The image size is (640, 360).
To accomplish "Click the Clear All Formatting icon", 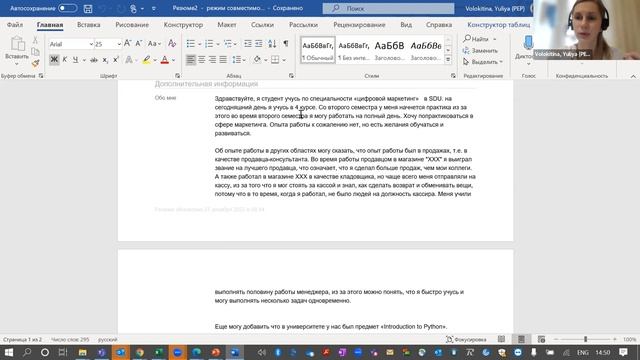I will (x=172, y=43).
